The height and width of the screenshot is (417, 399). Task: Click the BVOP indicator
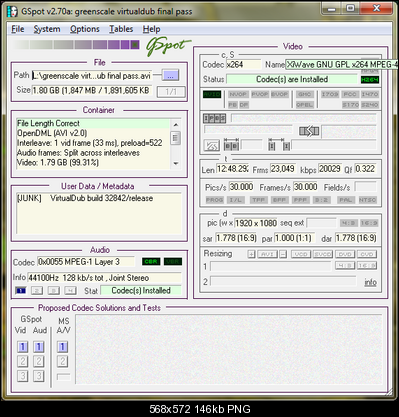(x=279, y=94)
